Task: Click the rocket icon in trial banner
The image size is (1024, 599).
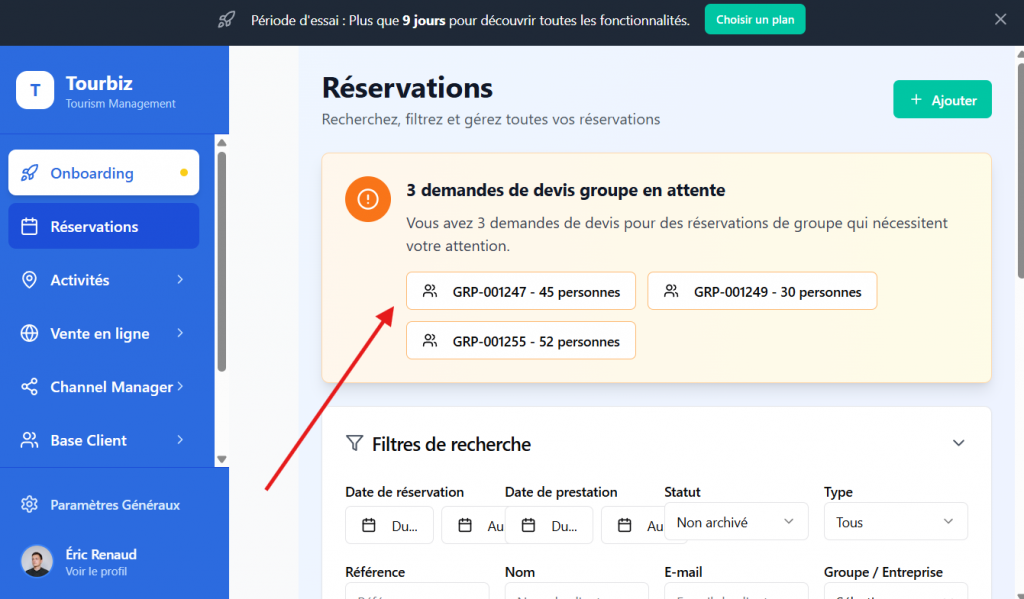Action: click(x=227, y=20)
